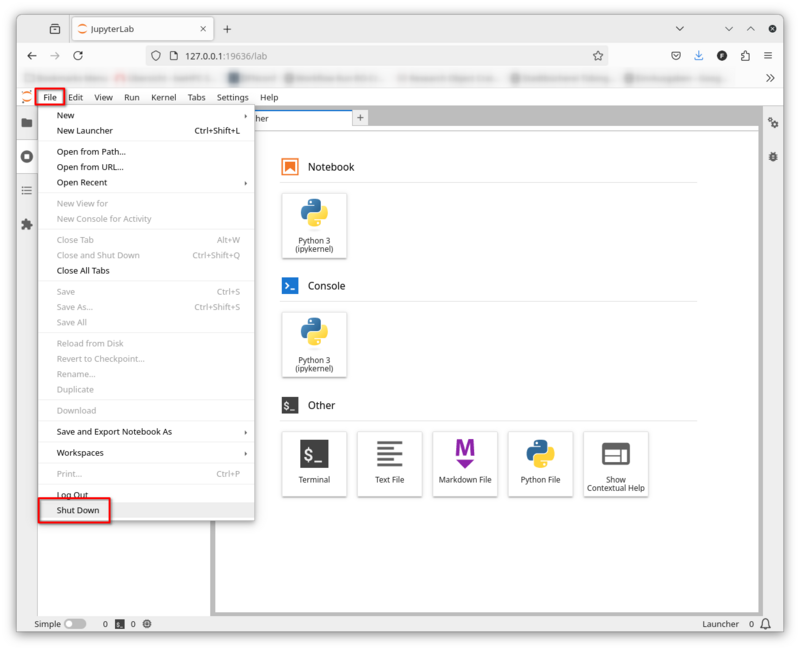
Task: Expand the Workspaces submenu
Action: click(147, 453)
